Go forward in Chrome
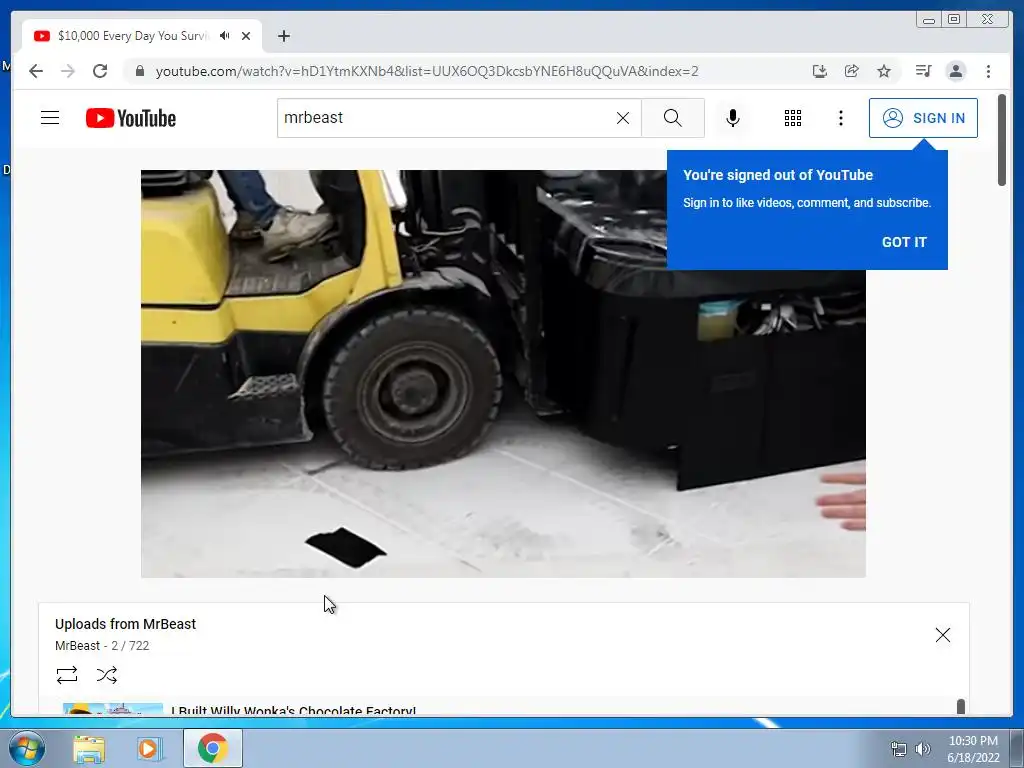Image resolution: width=1024 pixels, height=768 pixels. point(68,71)
